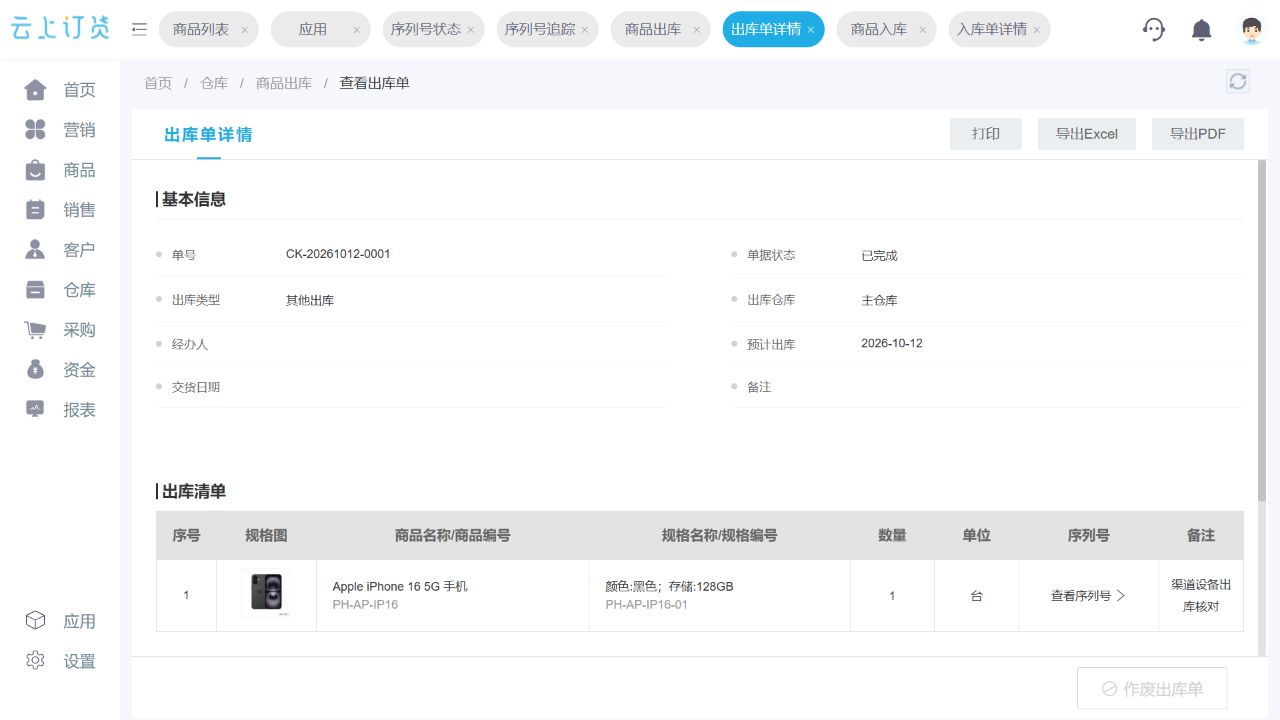
Task: Select the order number CK-20261012-0001
Action: 338,254
